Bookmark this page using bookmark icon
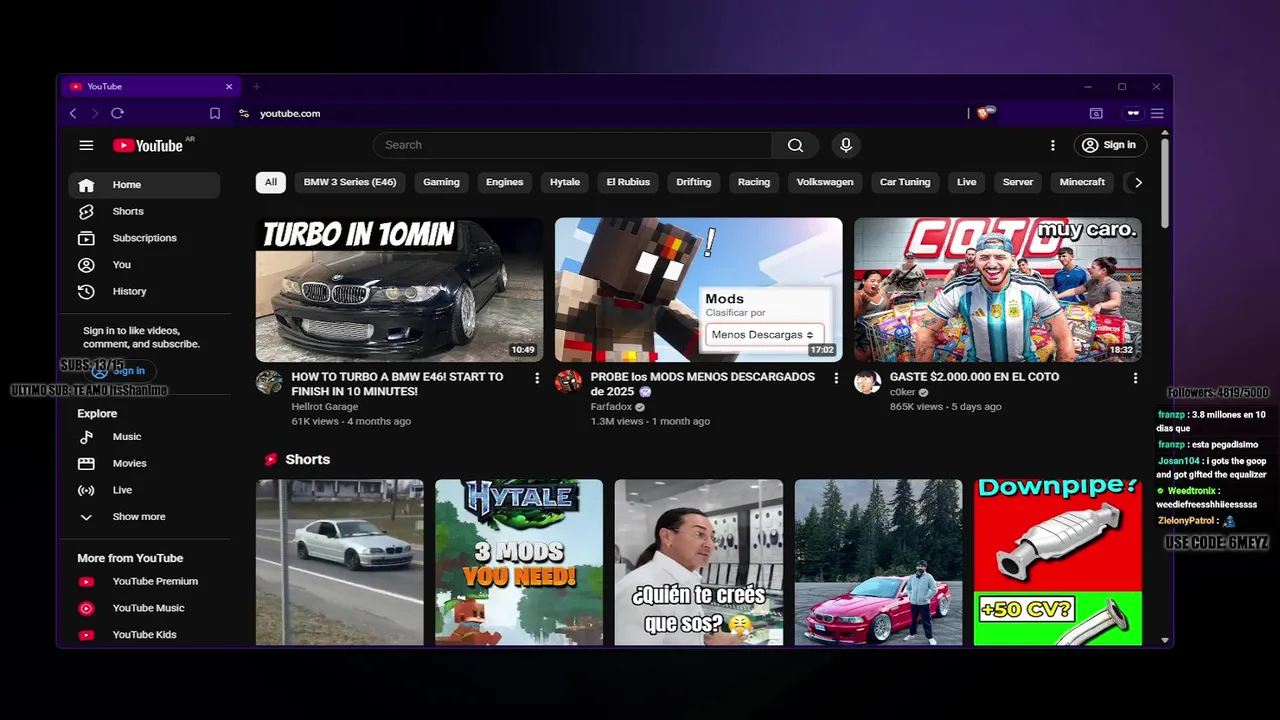Screen dimensions: 1280x720 click(x=214, y=114)
